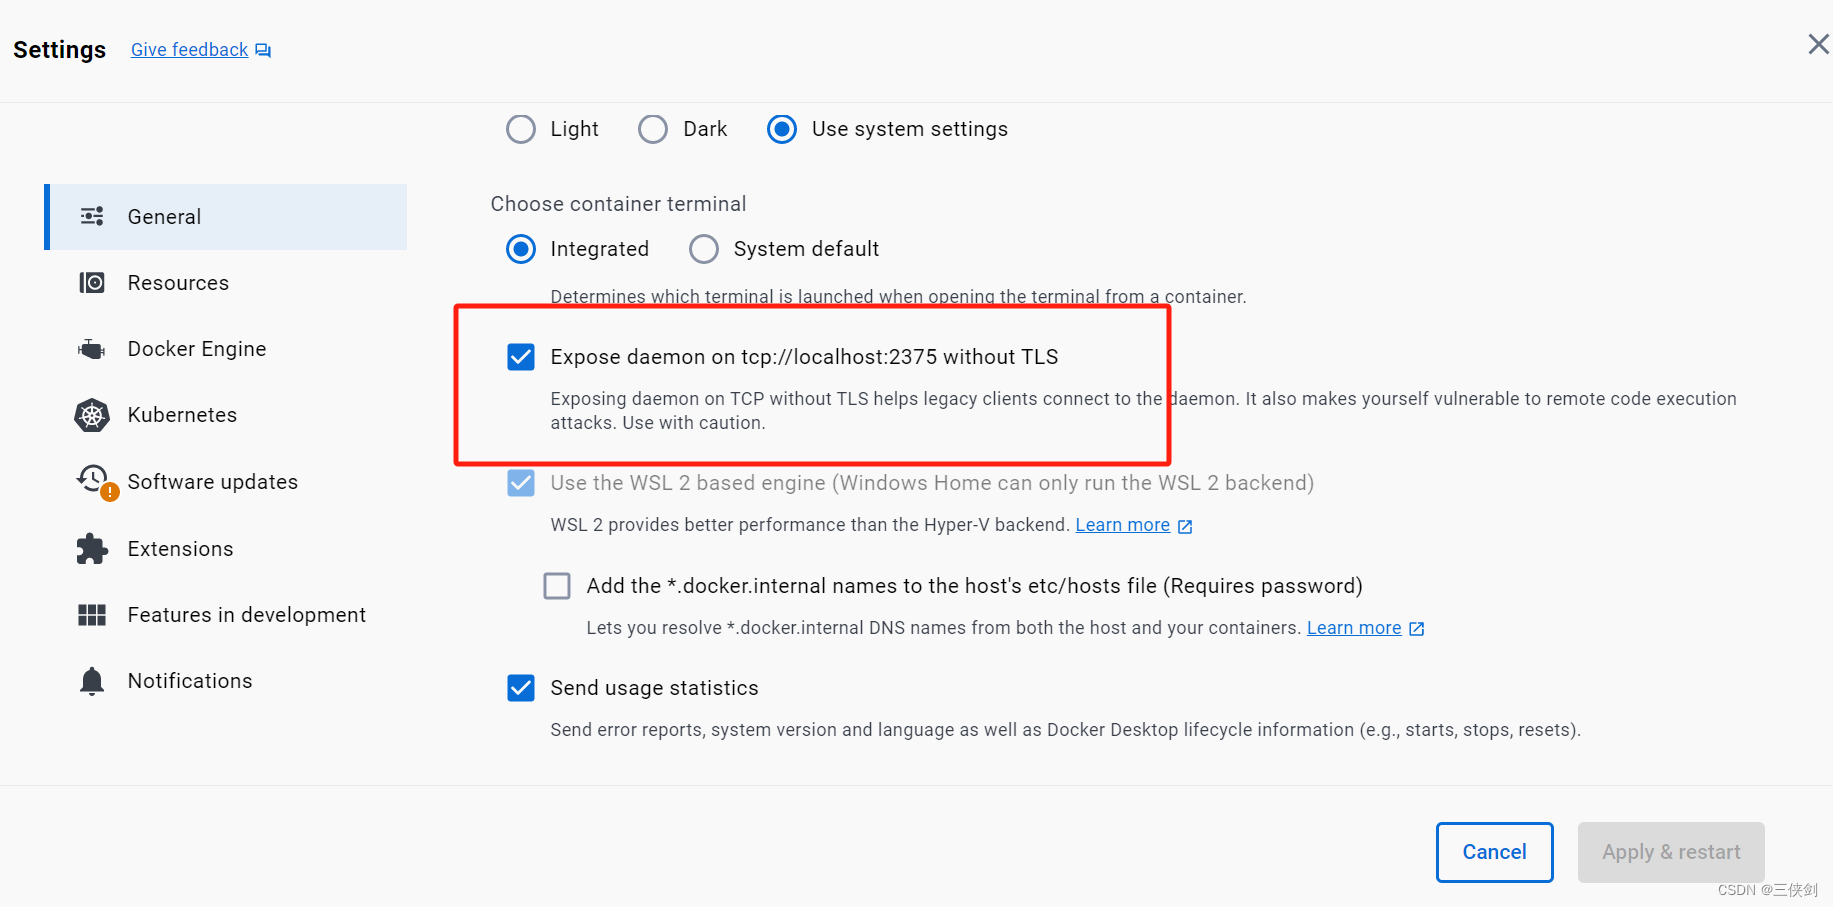Open the General settings tab

(164, 216)
